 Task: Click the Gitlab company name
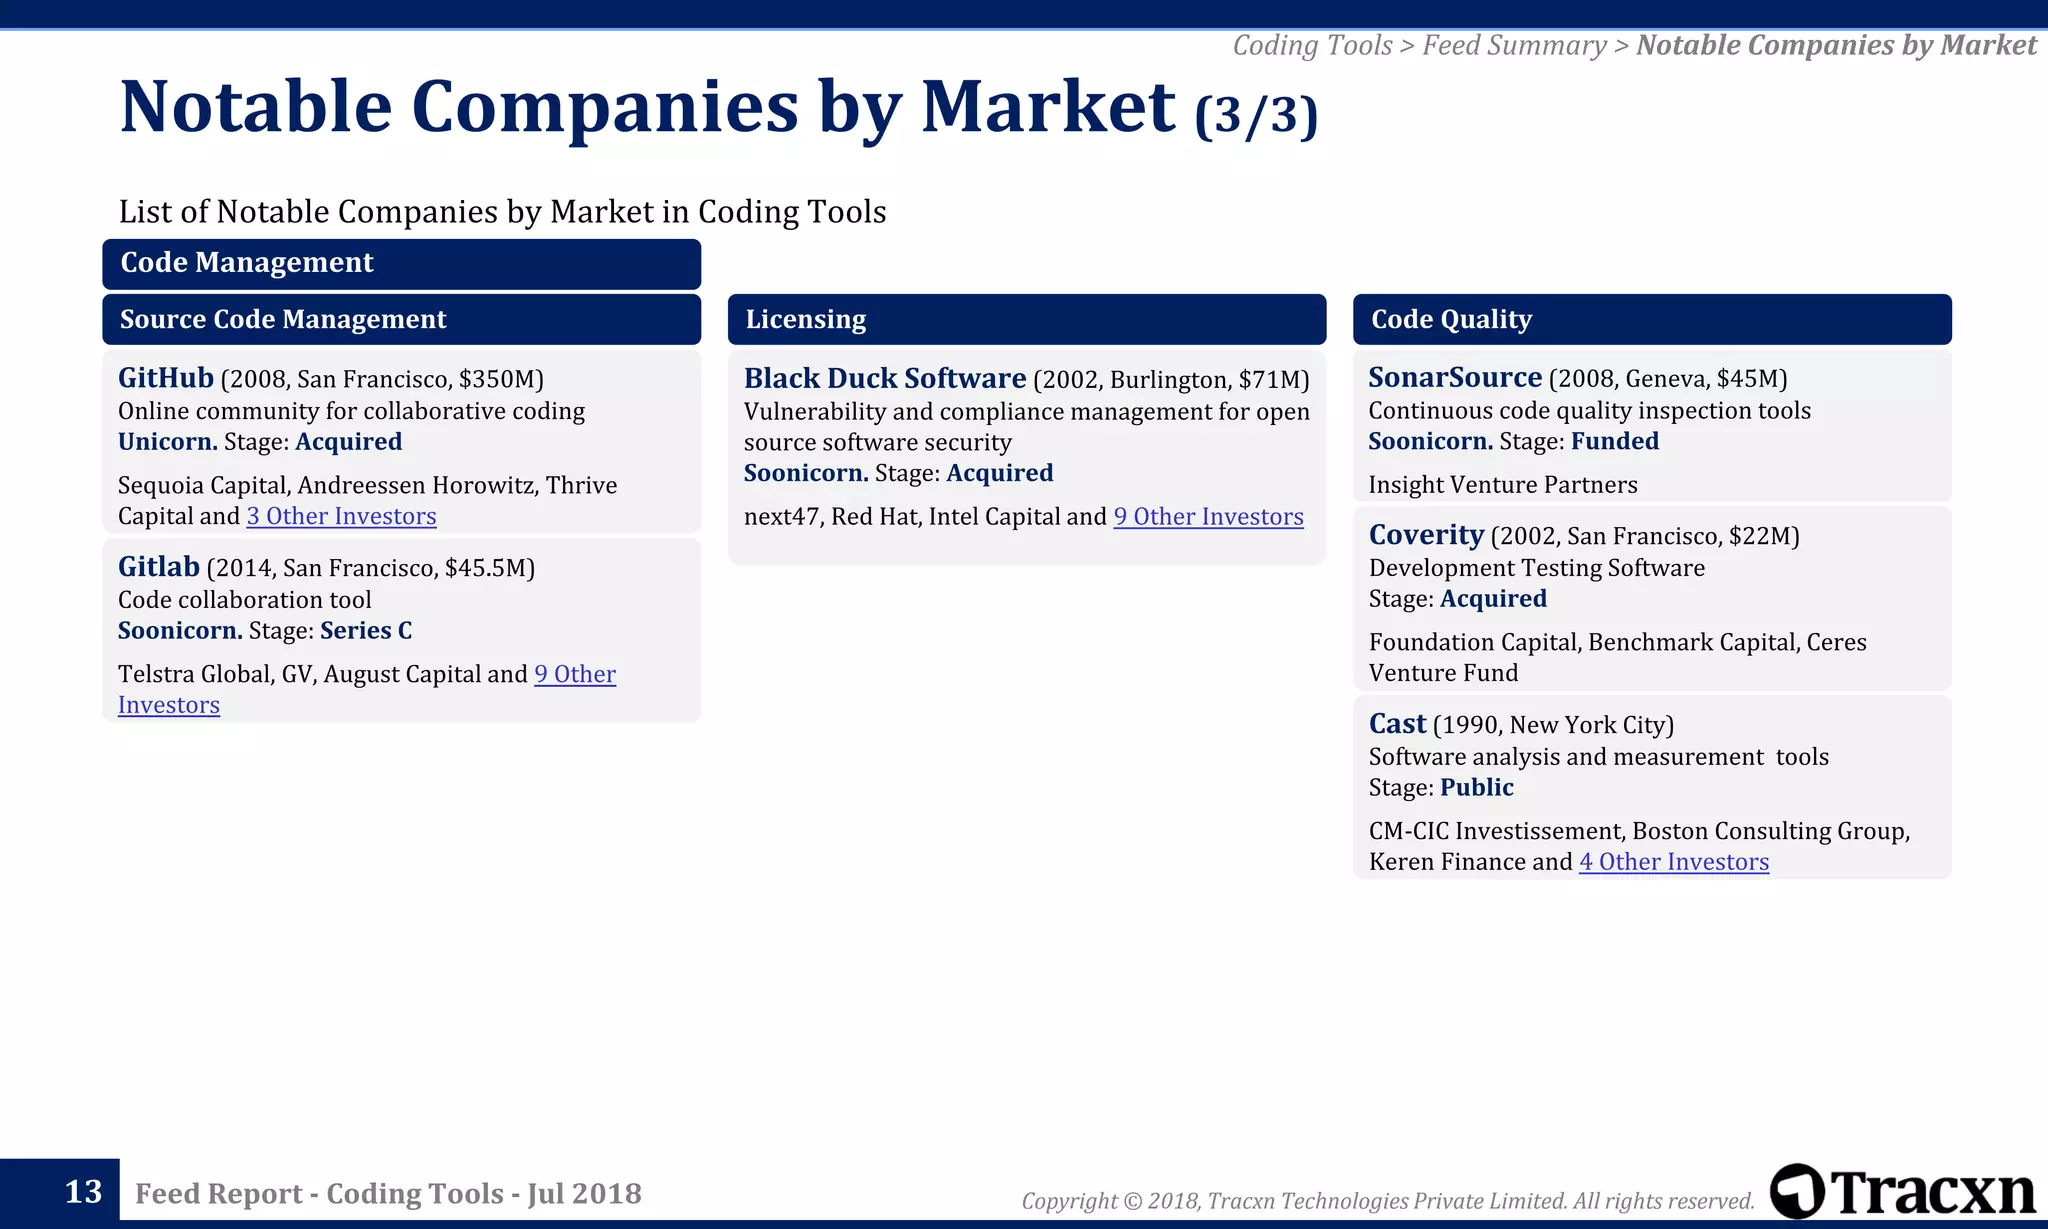pyautogui.click(x=159, y=567)
